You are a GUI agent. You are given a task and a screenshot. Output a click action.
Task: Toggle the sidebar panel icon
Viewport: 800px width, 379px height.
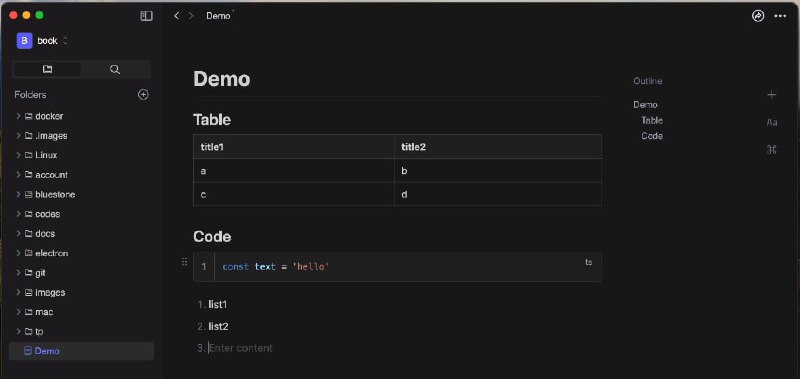tap(146, 16)
